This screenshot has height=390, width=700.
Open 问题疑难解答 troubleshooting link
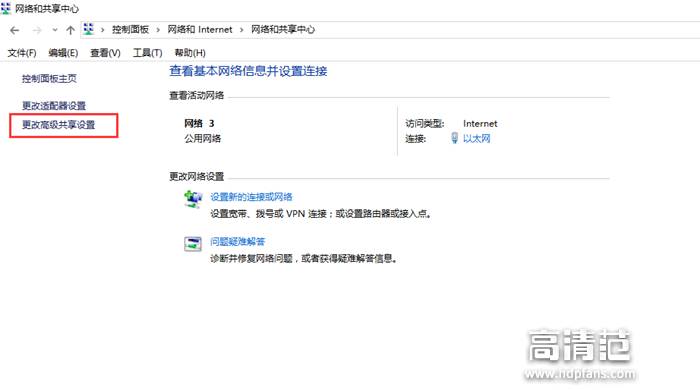(238, 242)
